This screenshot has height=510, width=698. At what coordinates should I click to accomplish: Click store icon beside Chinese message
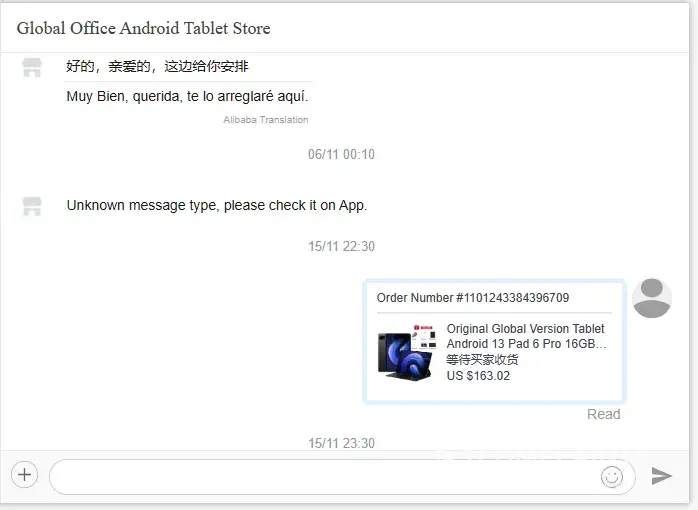point(32,68)
